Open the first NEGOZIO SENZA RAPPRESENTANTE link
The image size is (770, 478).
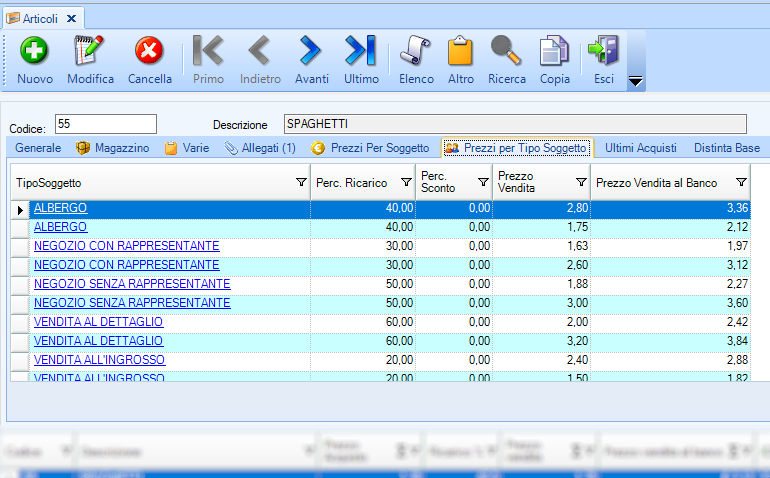coord(131,284)
